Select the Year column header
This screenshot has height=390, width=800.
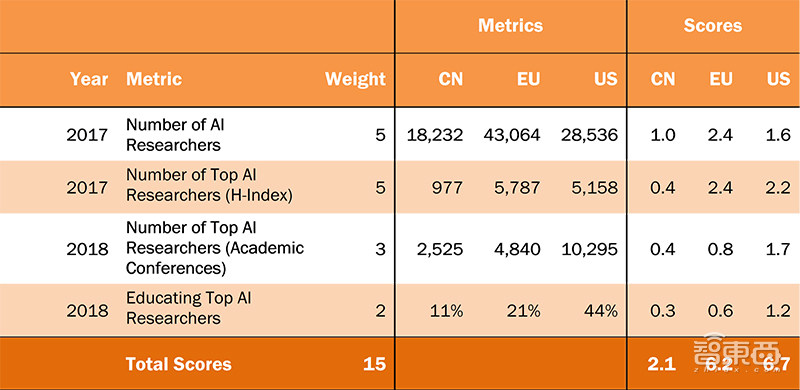point(89,79)
